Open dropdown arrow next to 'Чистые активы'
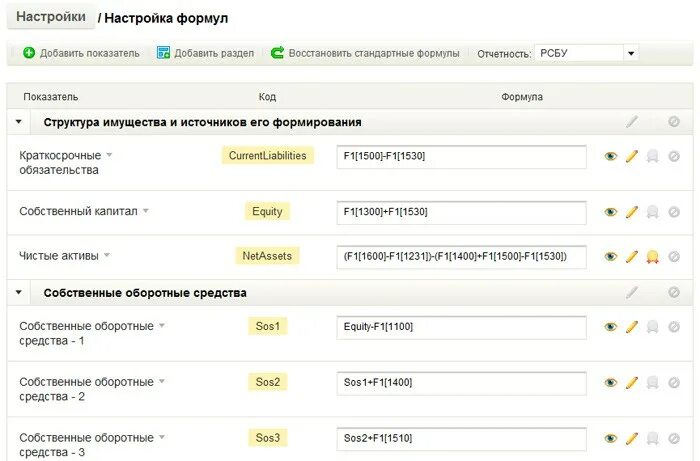Screen dimensions: 700x461 [107, 256]
